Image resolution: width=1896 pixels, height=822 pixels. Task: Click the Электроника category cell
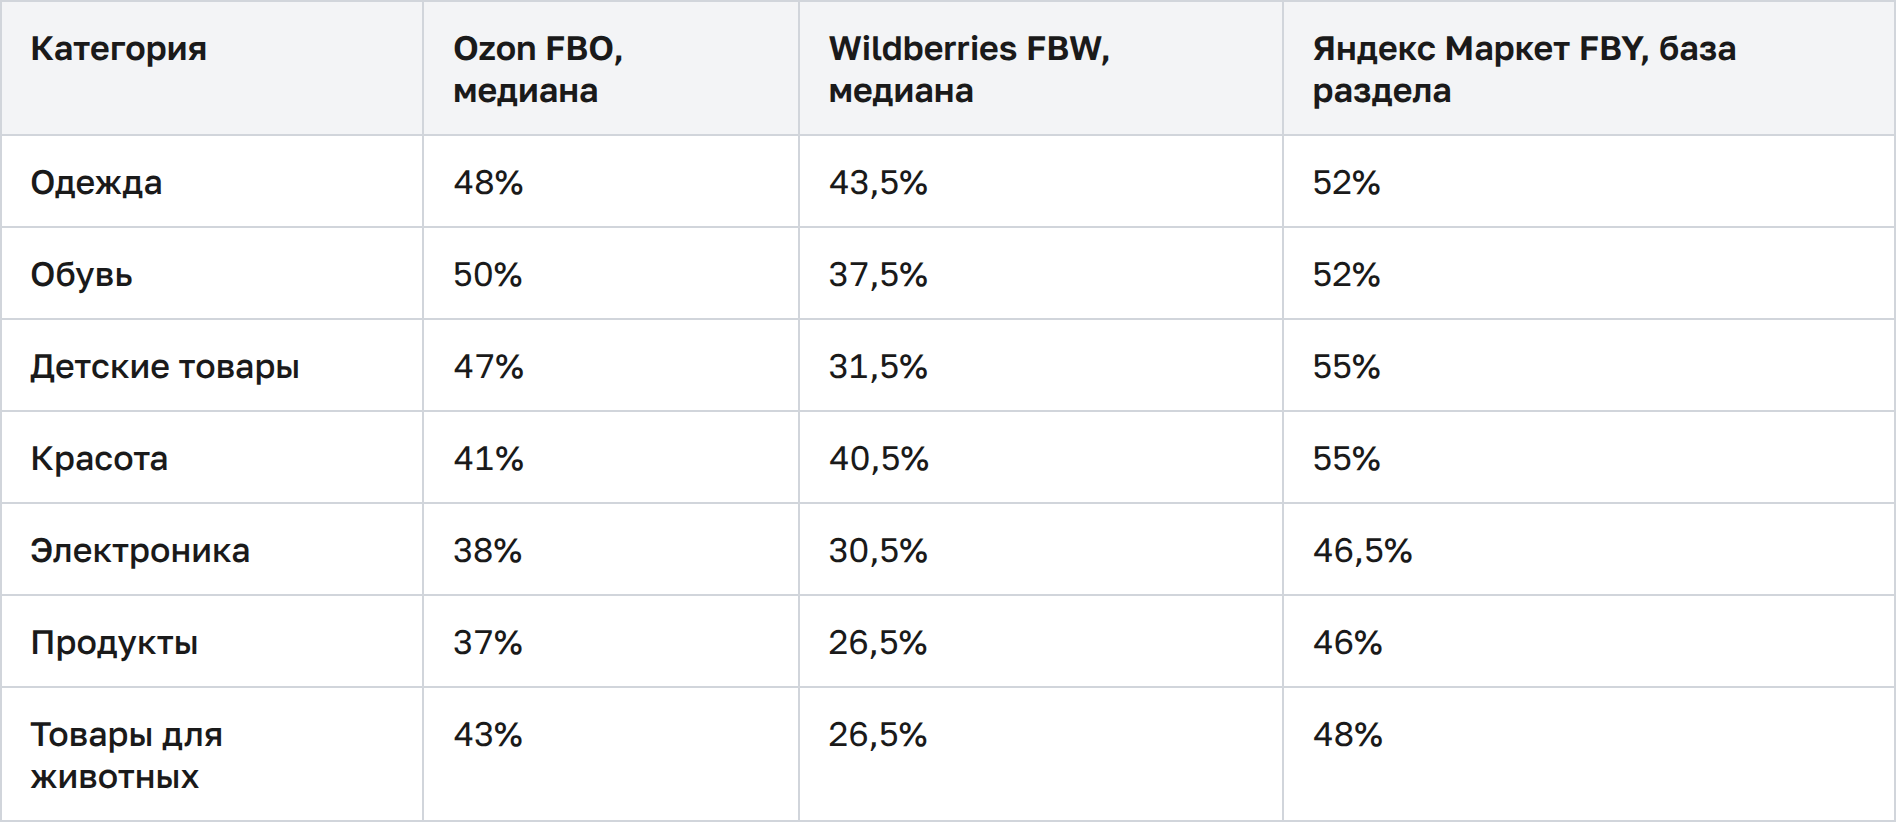(x=140, y=551)
